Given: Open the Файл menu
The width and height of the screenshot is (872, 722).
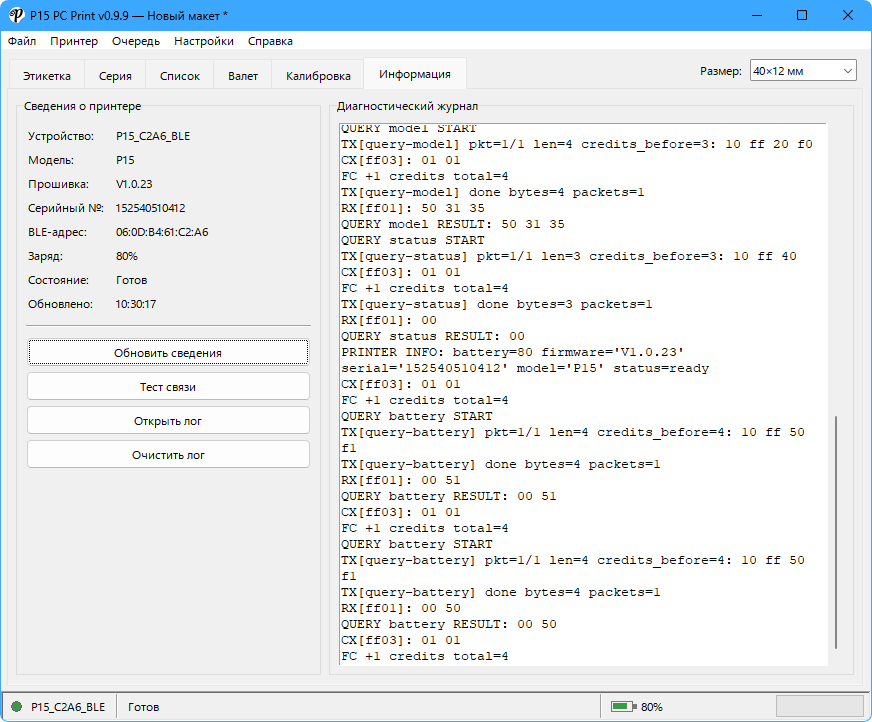Looking at the screenshot, I should coord(22,41).
